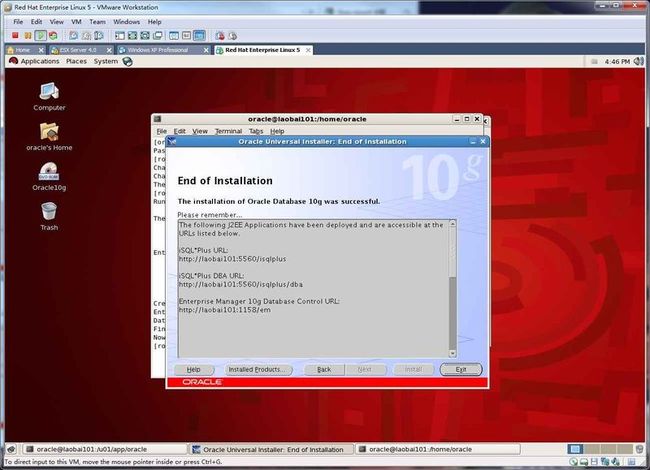650x470 pixels.
Task: Click the iSQL*Plus URL text http://laobai101:5560/isqlplus
Action: click(x=232, y=259)
